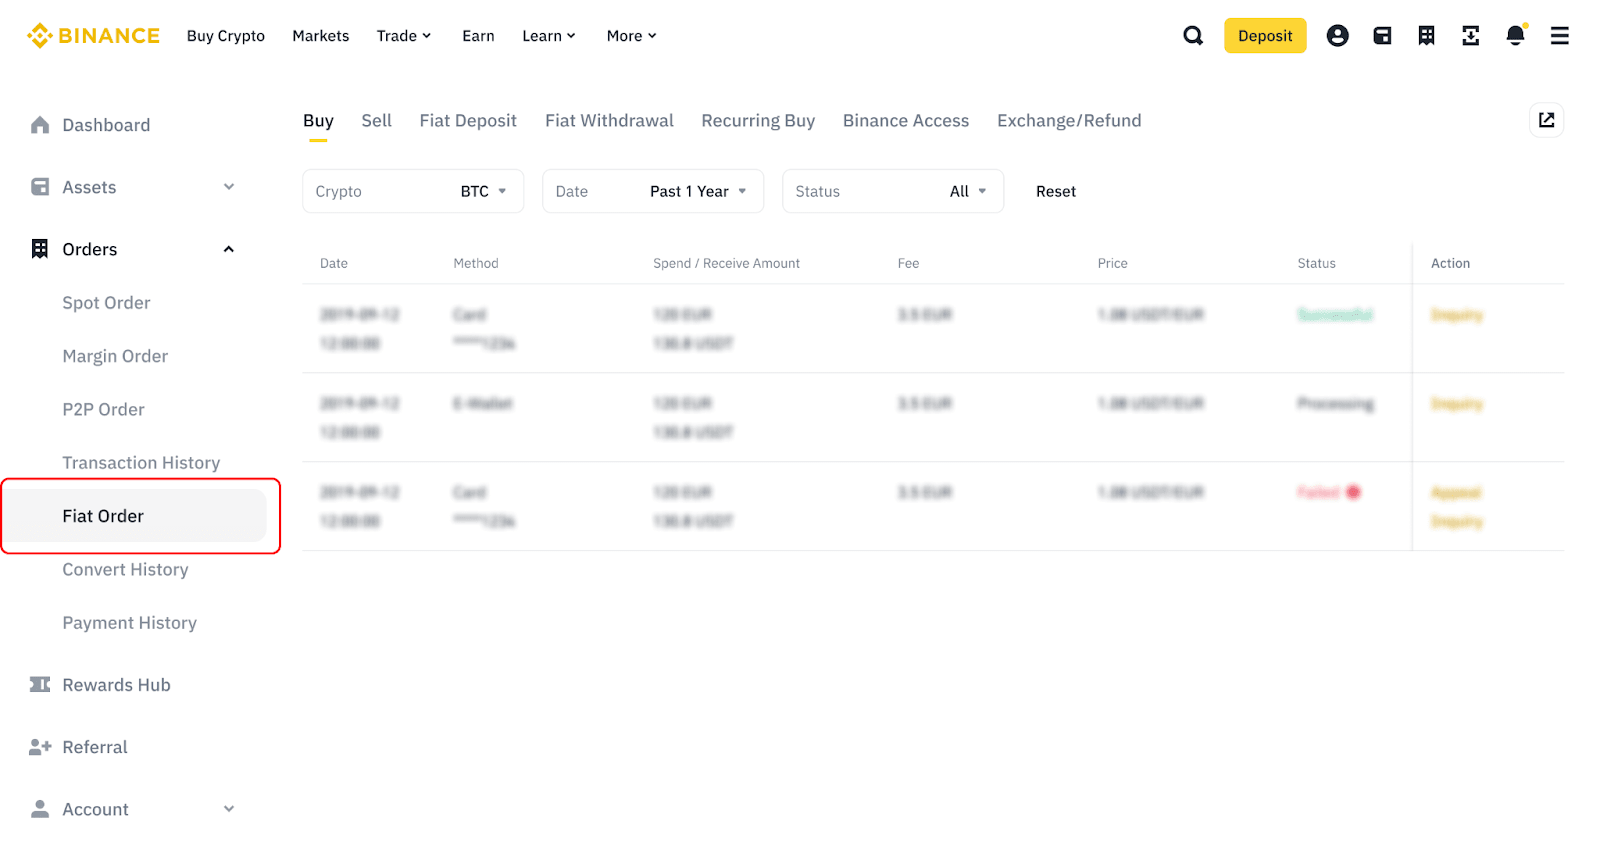Open the notifications bell icon
This screenshot has width=1600, height=853.
1515,36
